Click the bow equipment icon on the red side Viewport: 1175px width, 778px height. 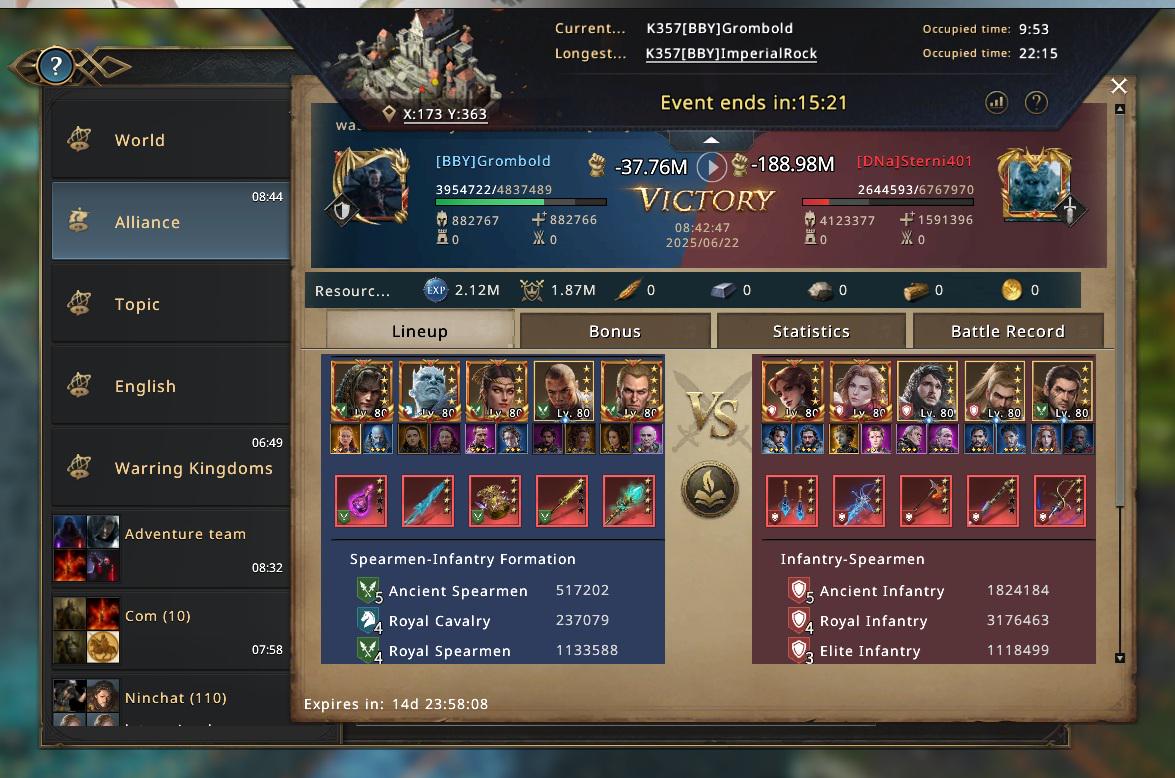(1060, 501)
